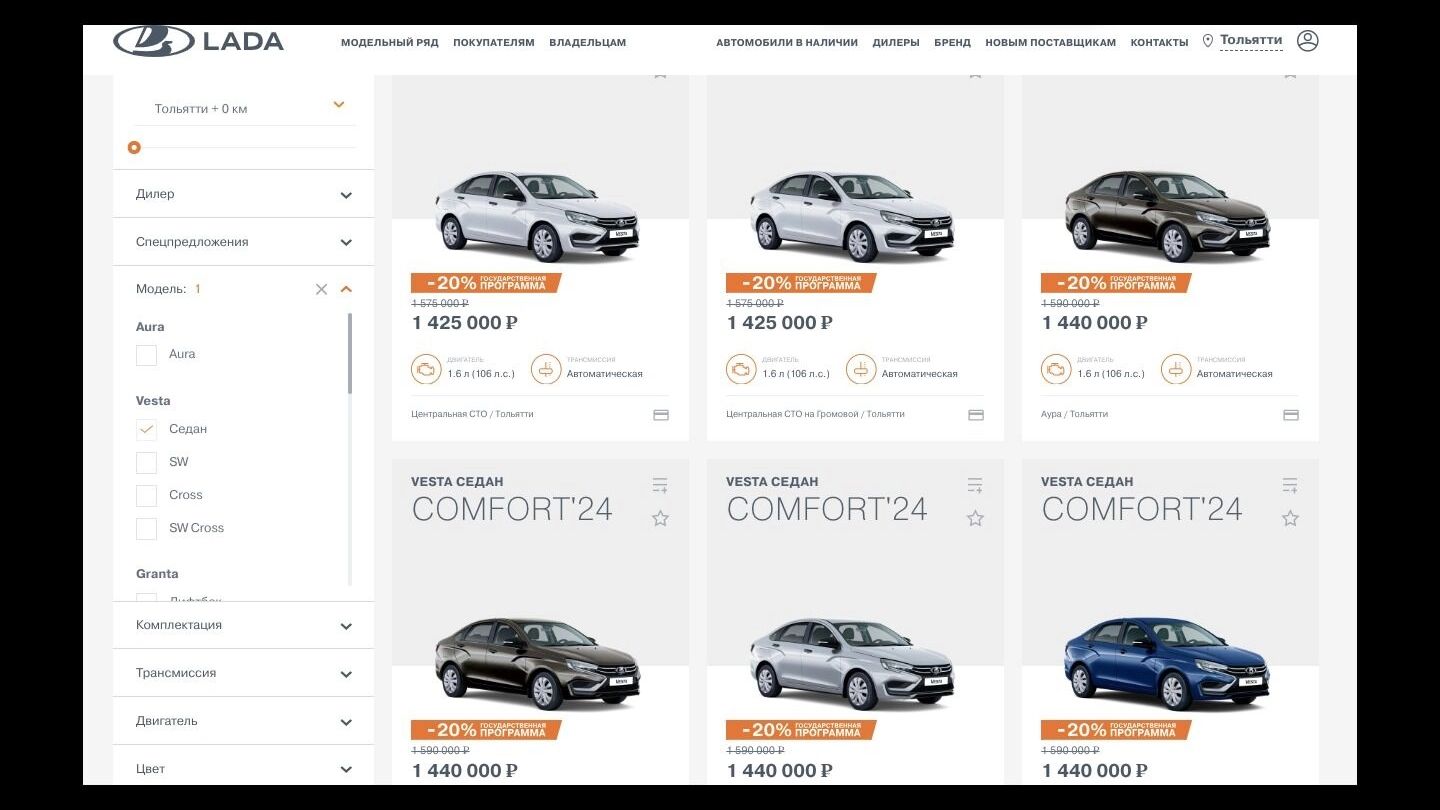The image size is (1440, 810).
Task: Clear the Модель filter with the X icon
Action: (321, 289)
